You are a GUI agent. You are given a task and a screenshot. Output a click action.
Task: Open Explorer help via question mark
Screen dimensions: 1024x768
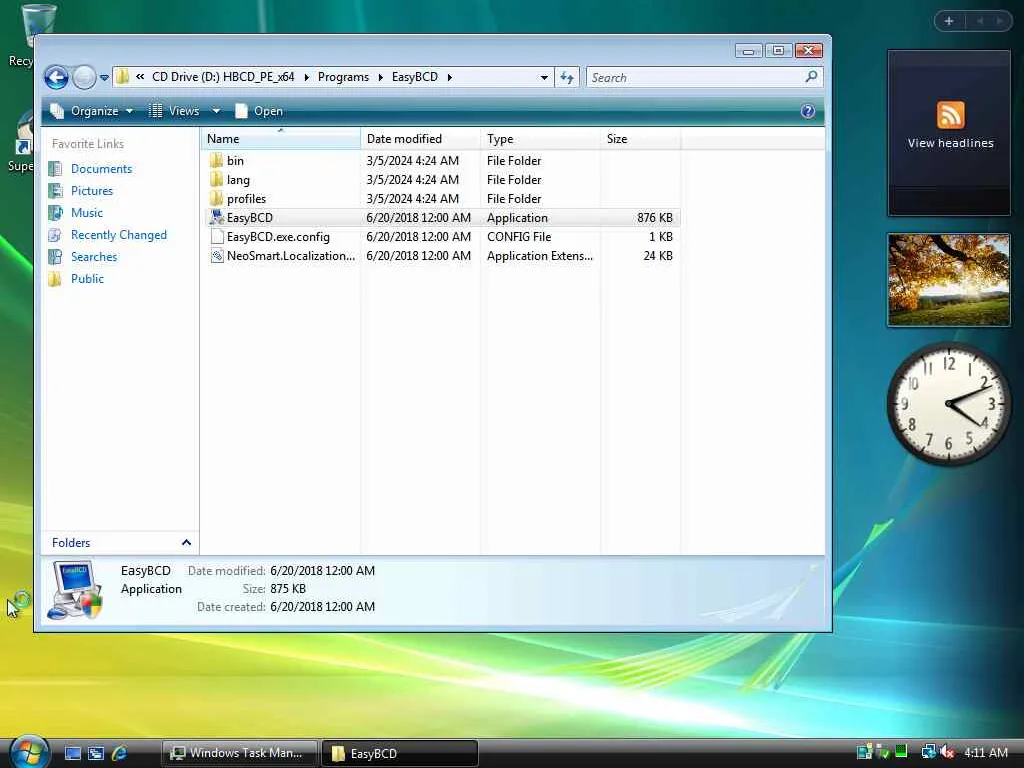pyautogui.click(x=808, y=111)
